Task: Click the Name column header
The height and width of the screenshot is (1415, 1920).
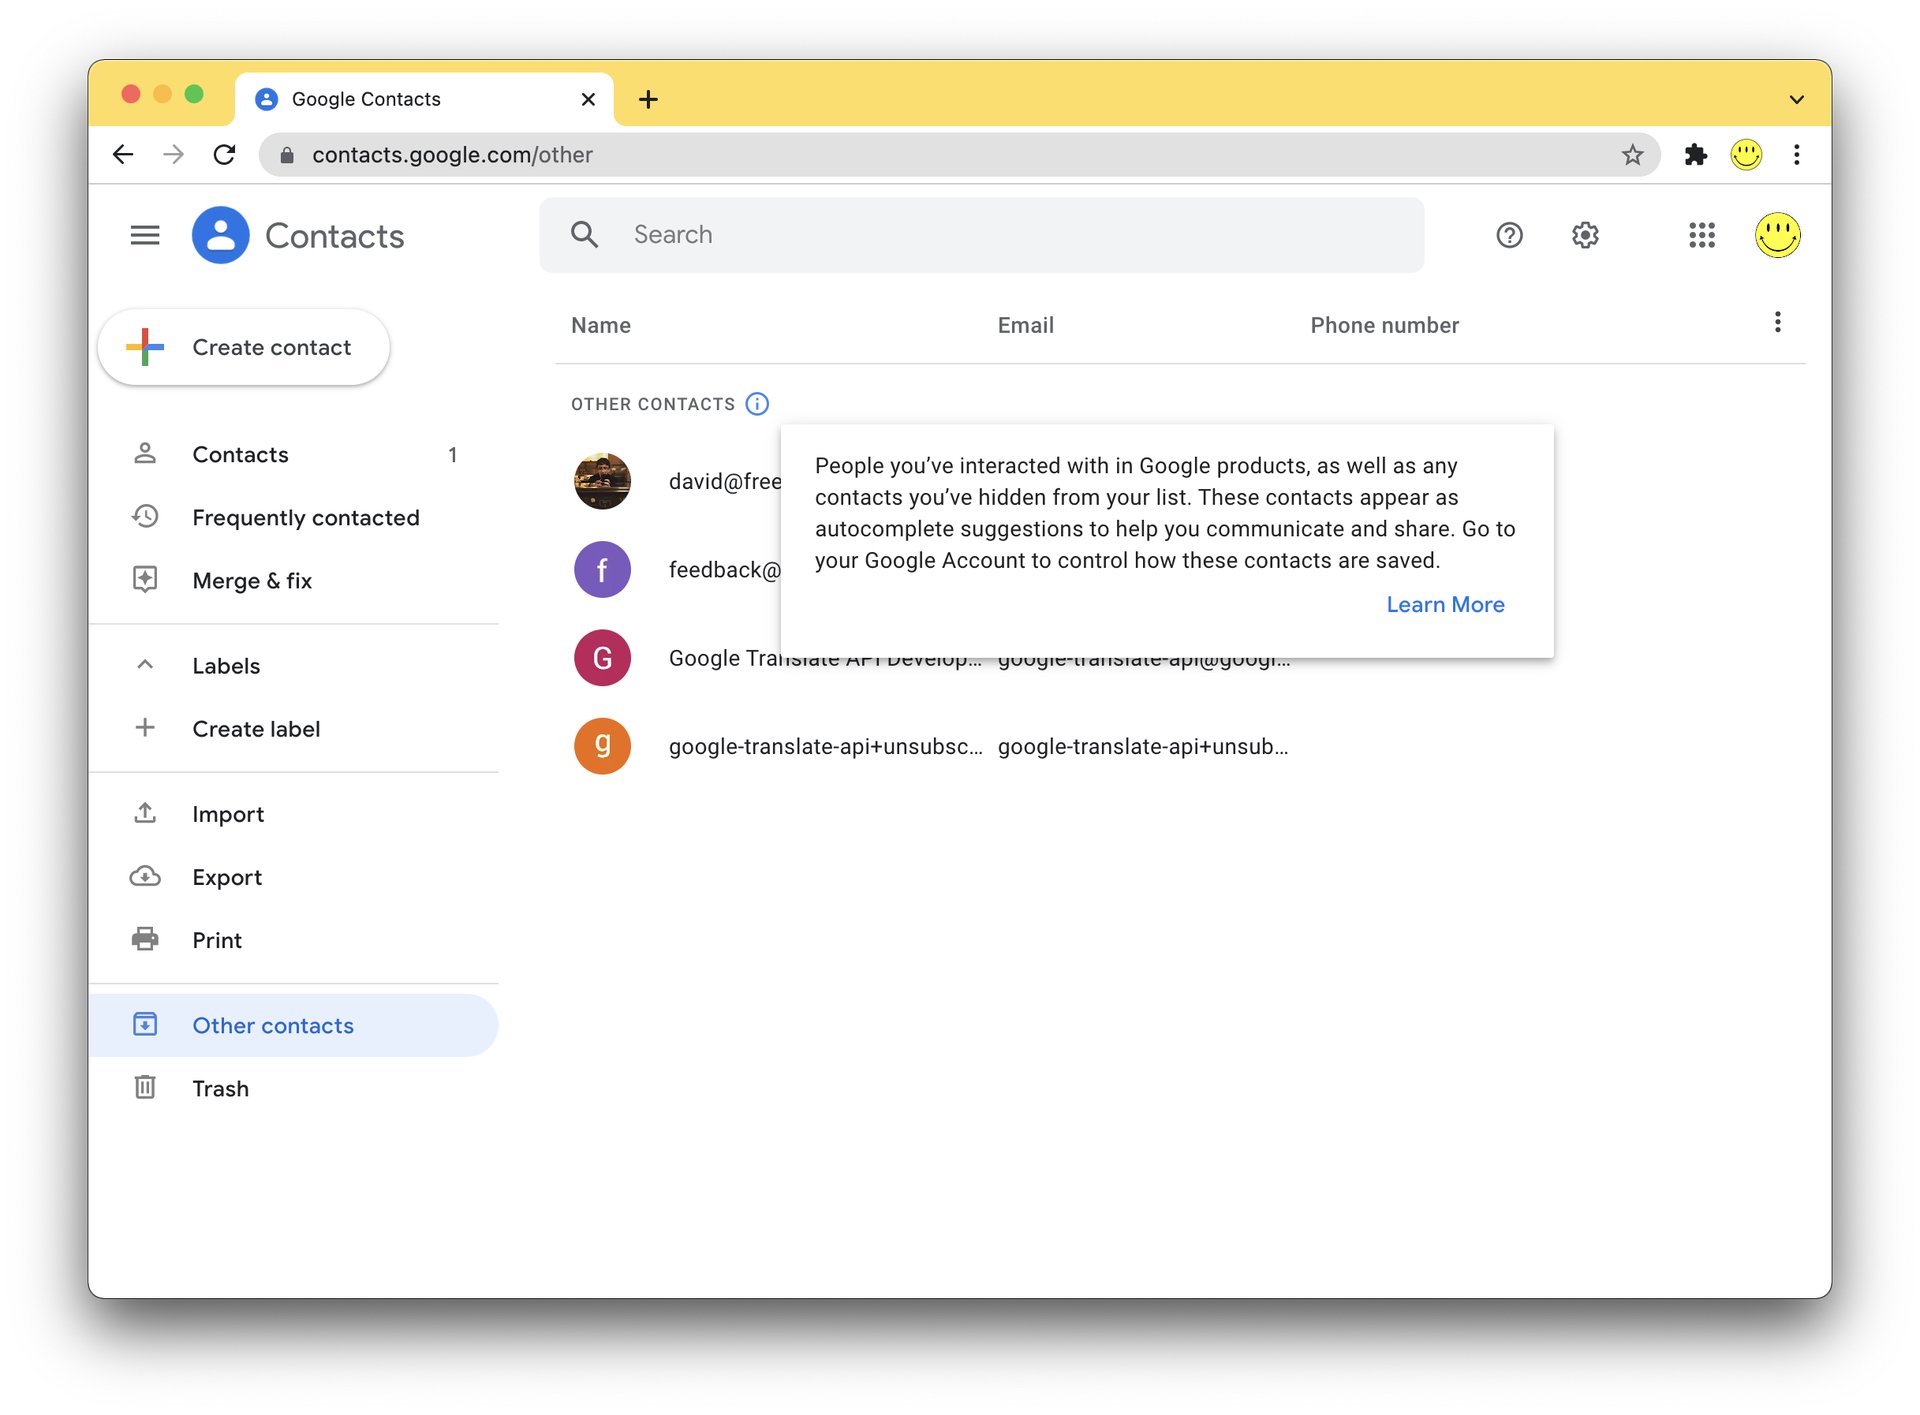Action: pos(601,325)
